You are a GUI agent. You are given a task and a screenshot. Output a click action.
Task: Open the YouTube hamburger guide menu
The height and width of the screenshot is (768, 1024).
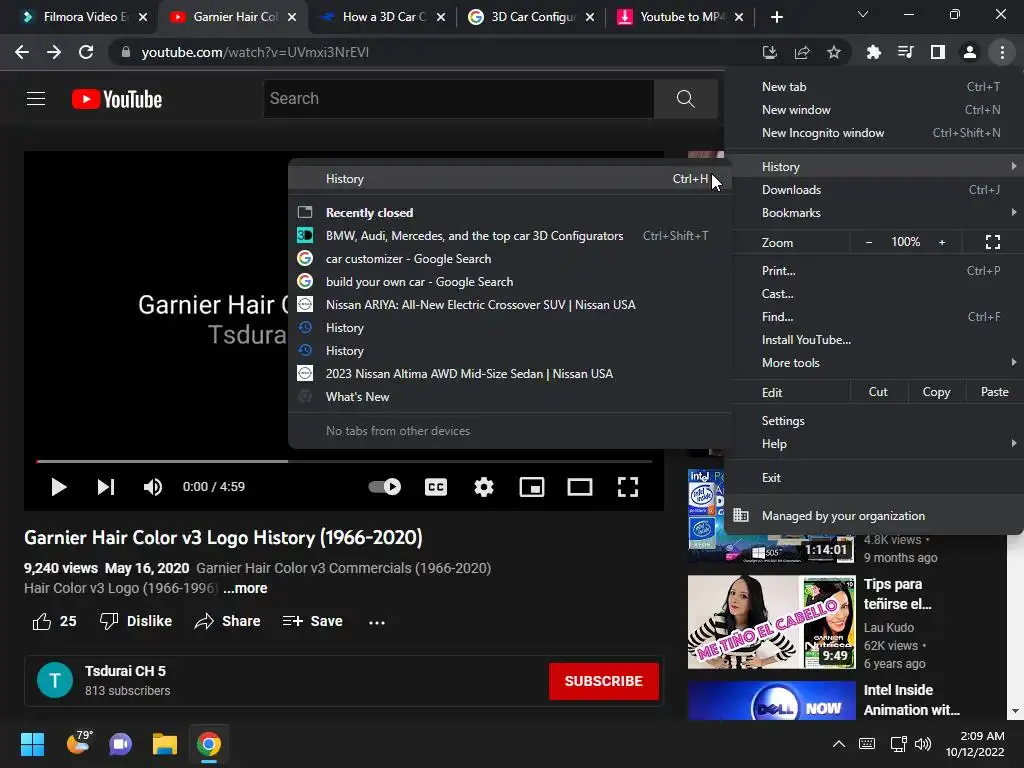[36, 99]
